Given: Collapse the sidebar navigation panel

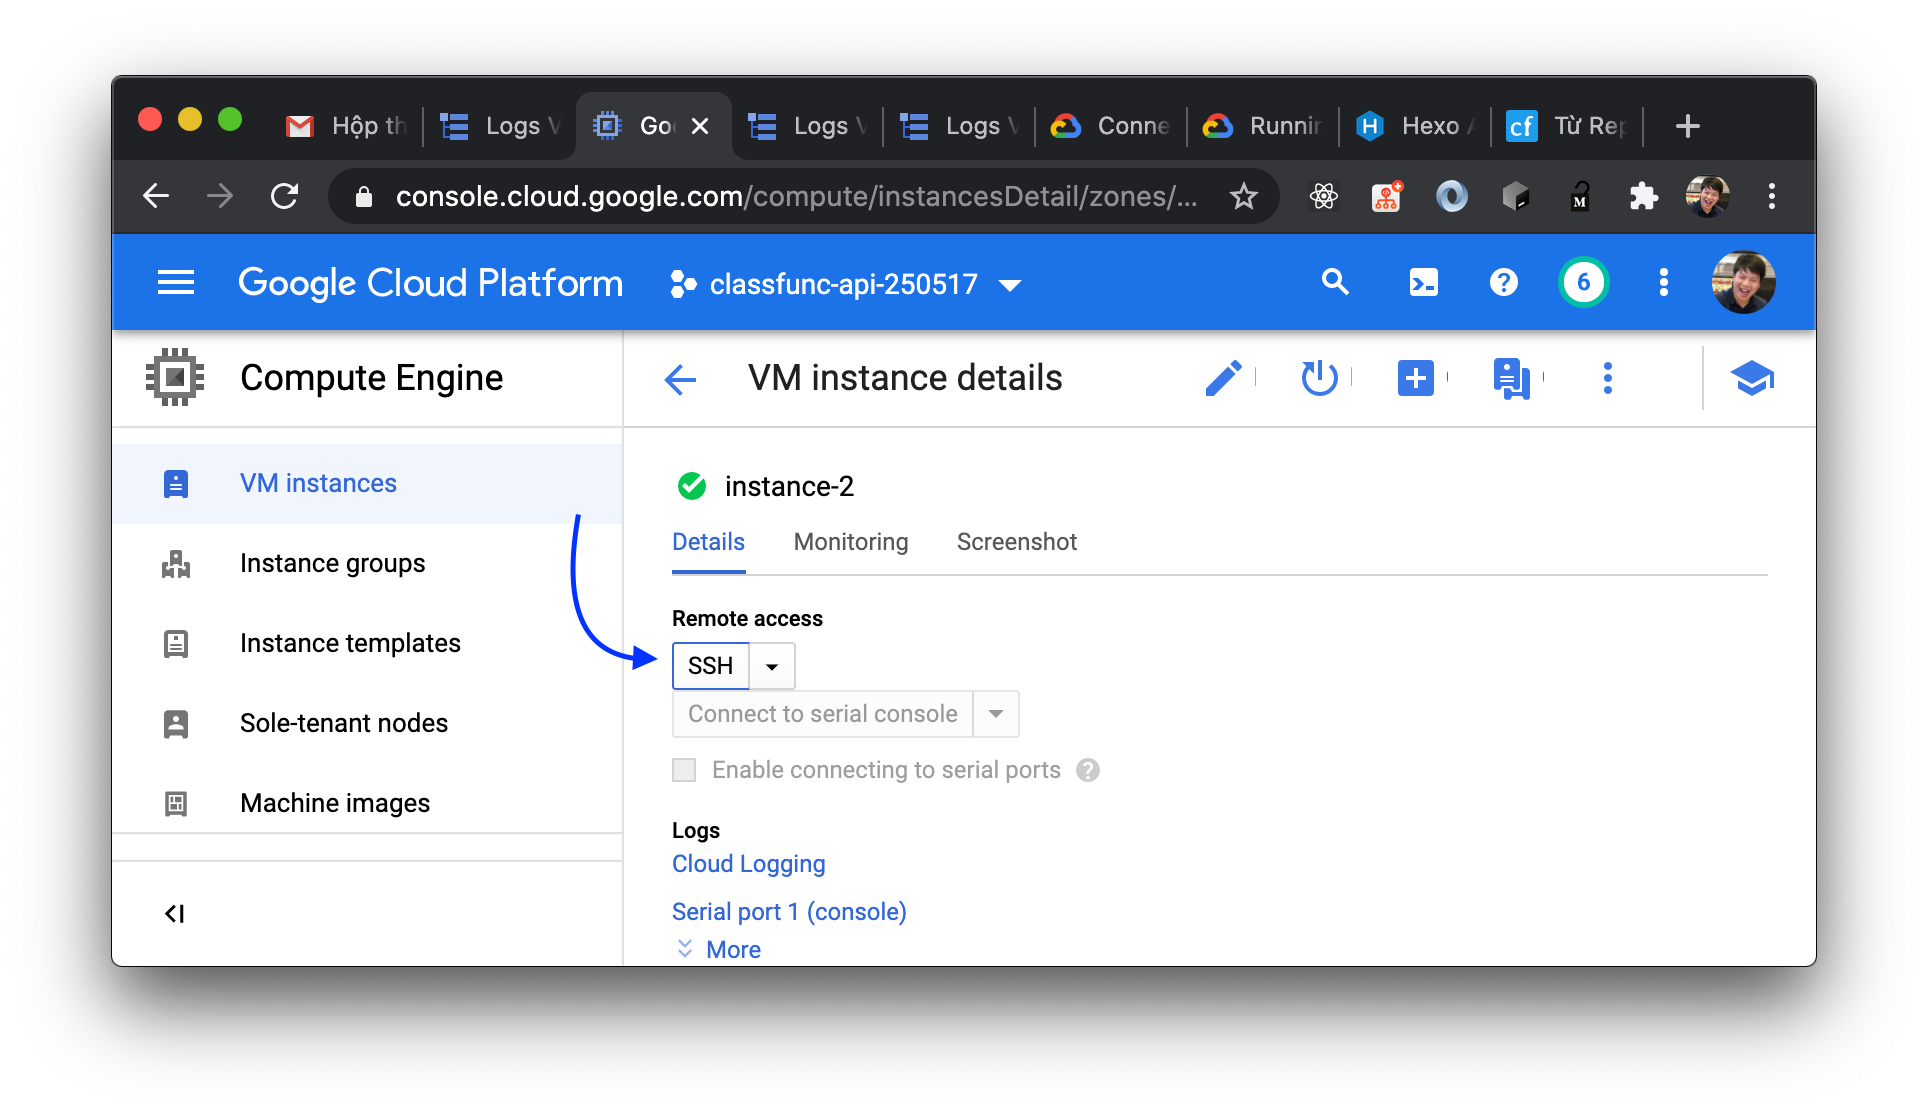Looking at the screenshot, I should (x=175, y=913).
